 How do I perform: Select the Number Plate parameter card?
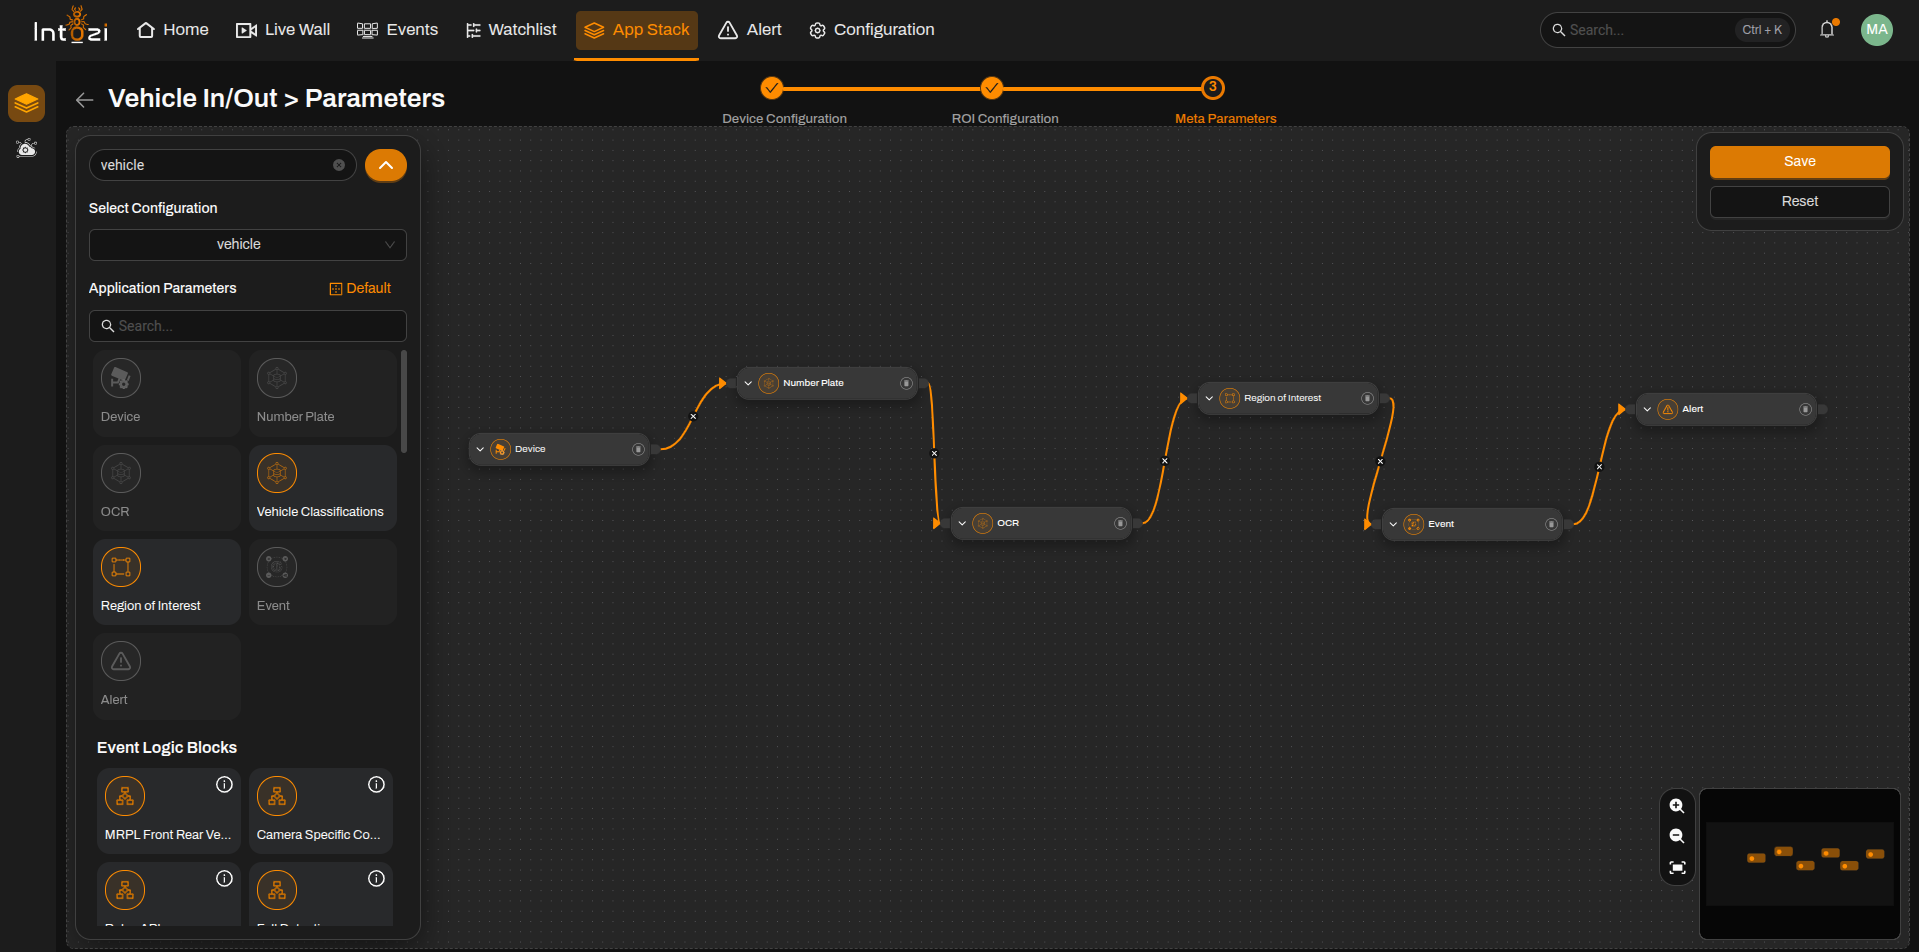pos(323,393)
